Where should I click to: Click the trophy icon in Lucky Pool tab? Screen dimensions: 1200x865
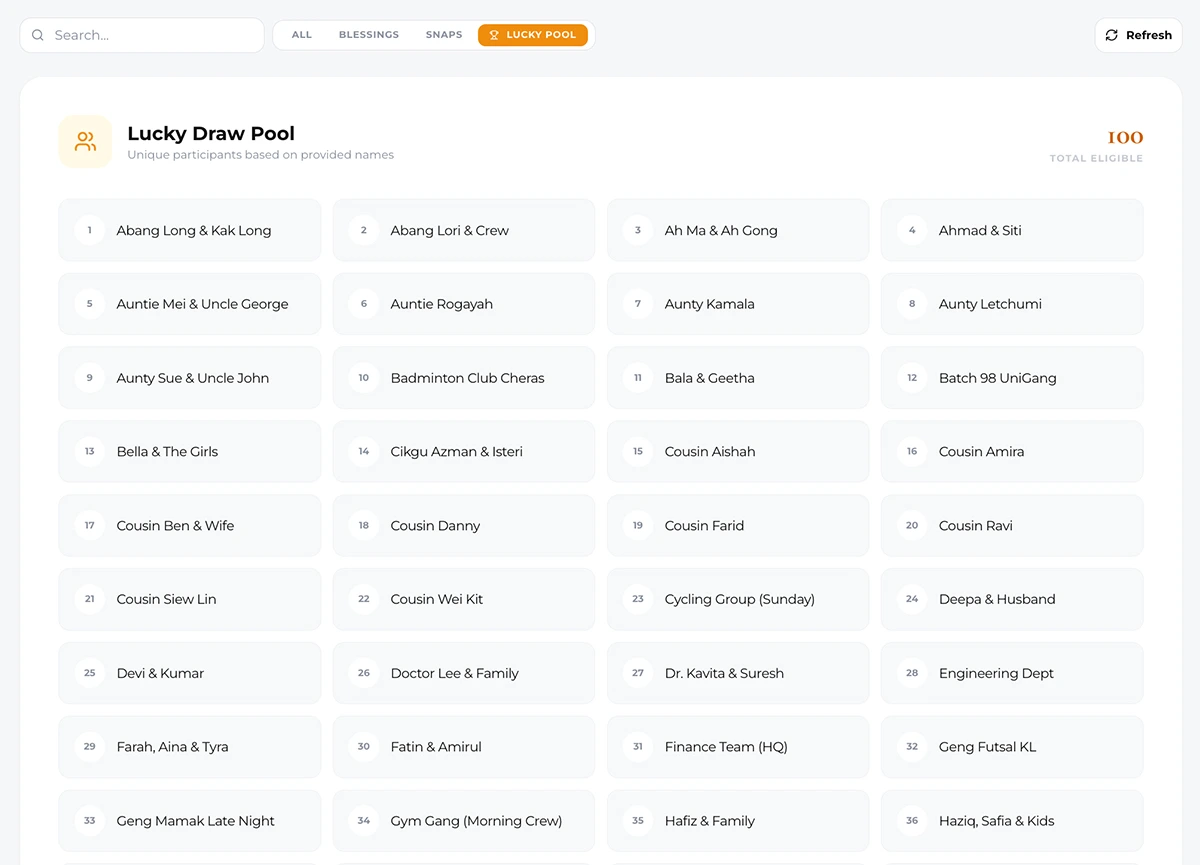494,35
